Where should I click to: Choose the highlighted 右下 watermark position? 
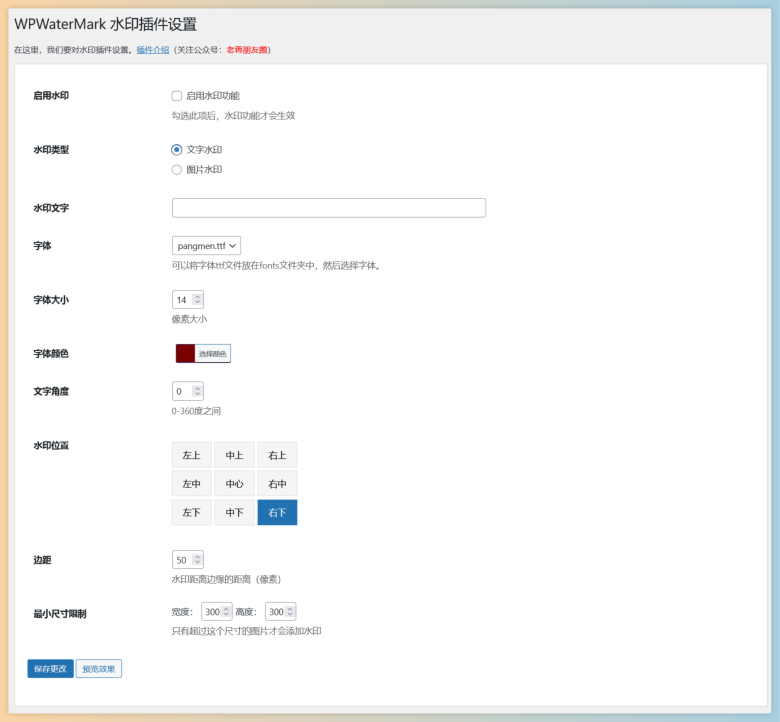(277, 513)
